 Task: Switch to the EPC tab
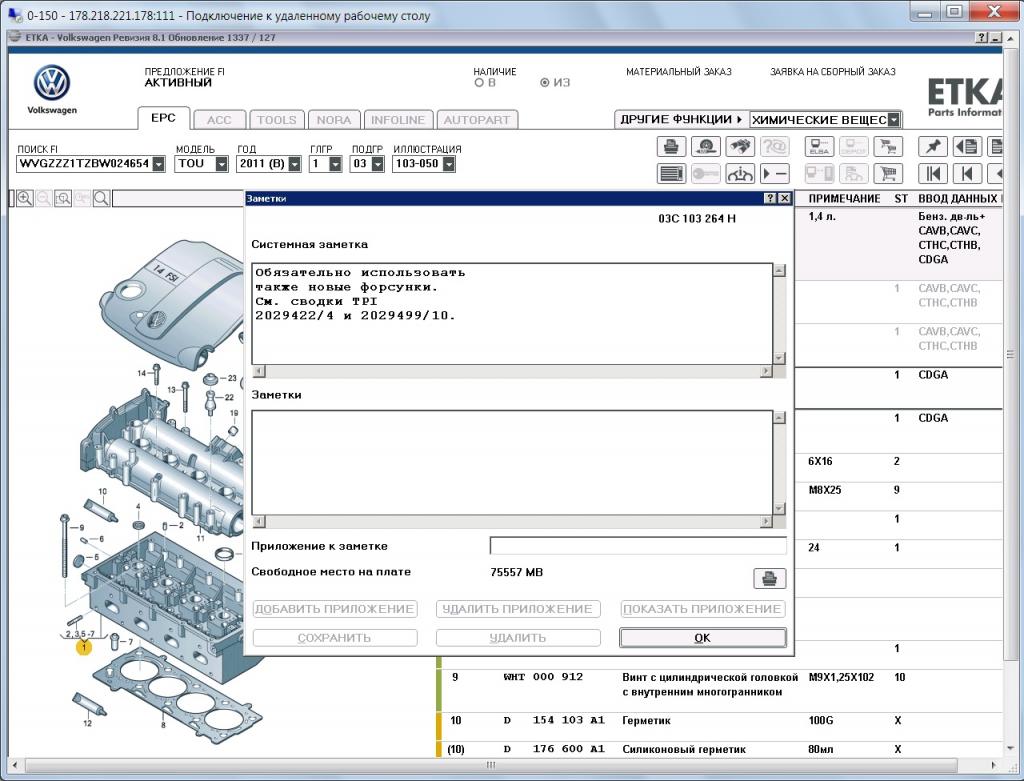tap(163, 118)
